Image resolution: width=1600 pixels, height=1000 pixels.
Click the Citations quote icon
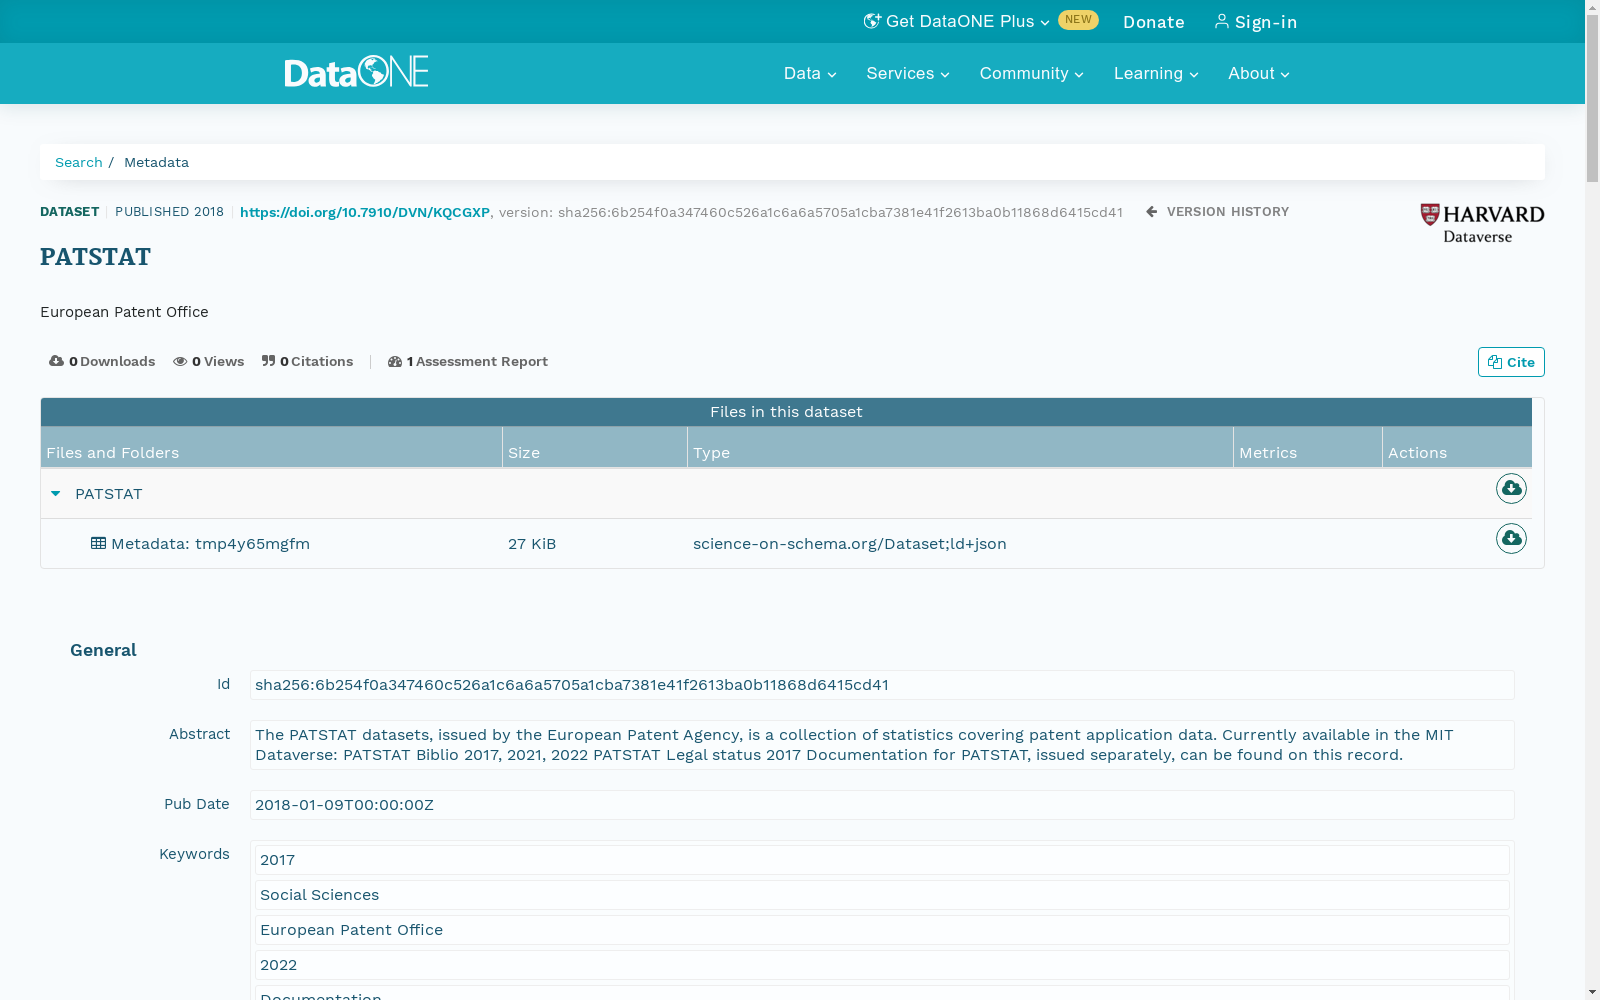[268, 361]
